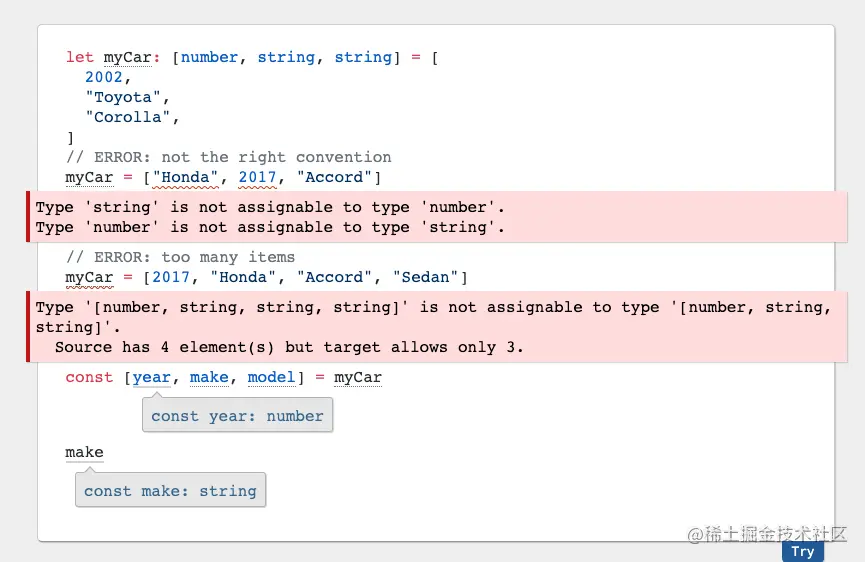Click the model variable in the destructuring
Screen dimensions: 865x562
(x=271, y=377)
